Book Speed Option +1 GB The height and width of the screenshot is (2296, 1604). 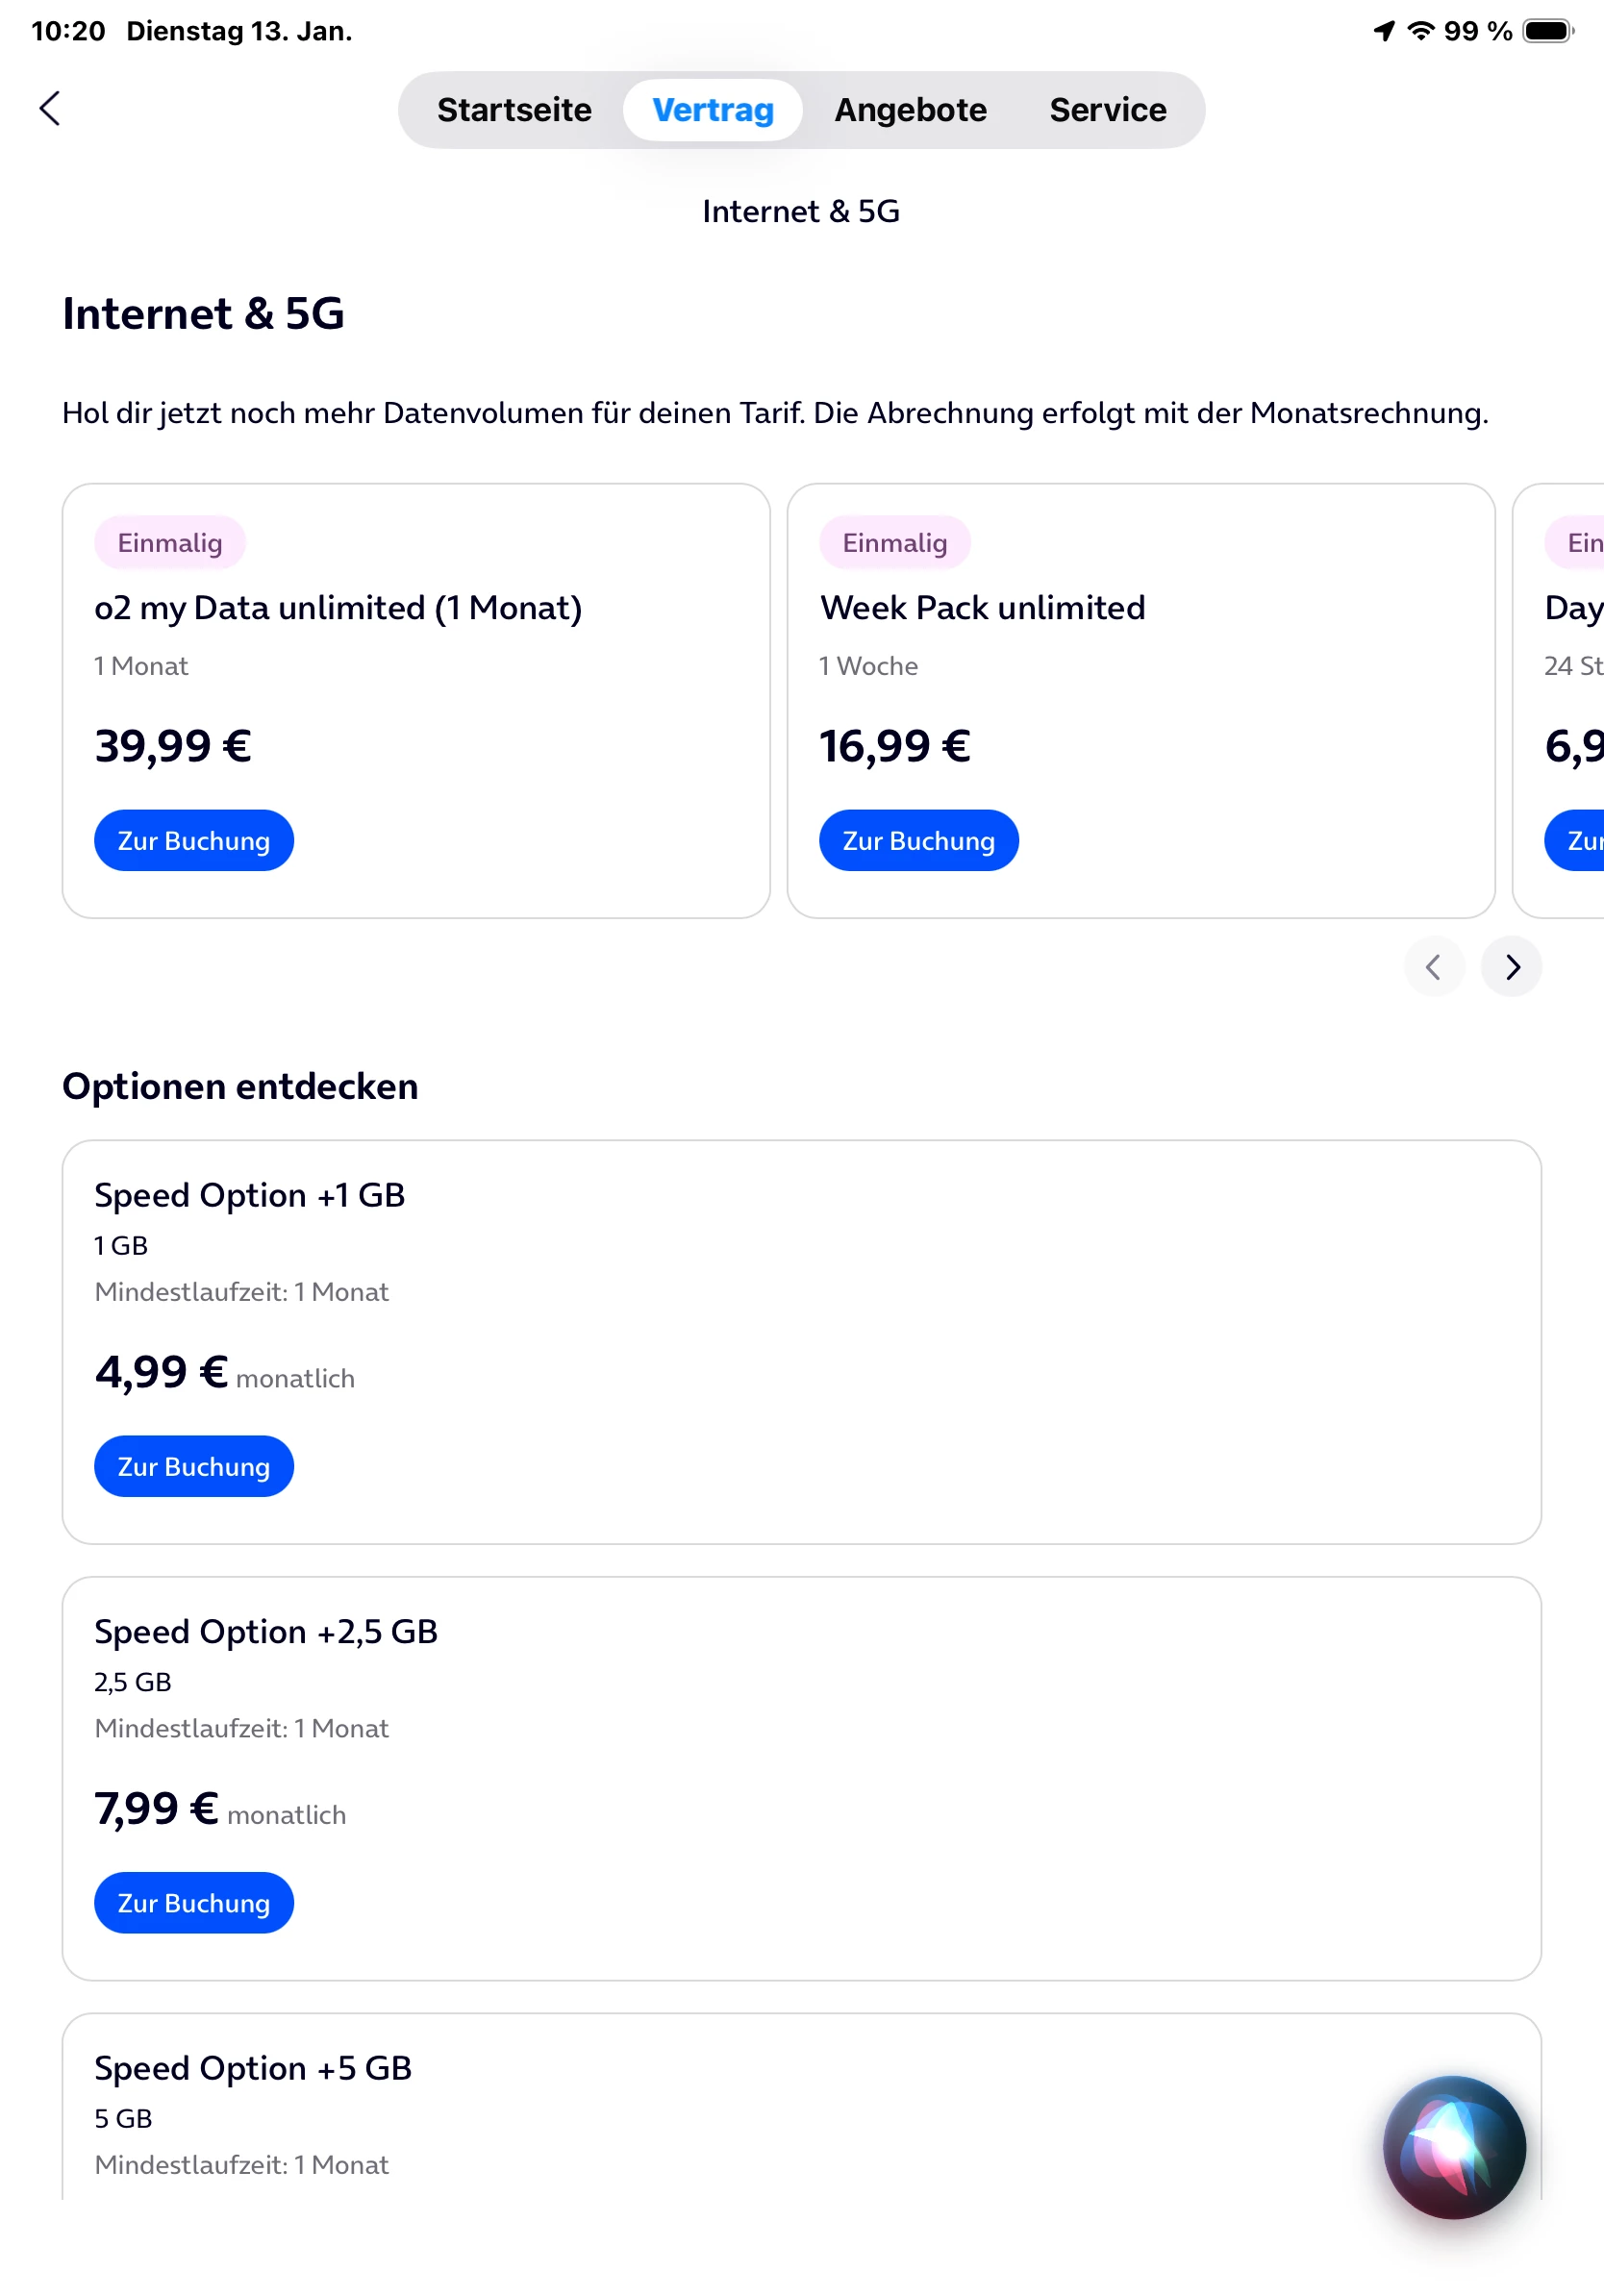click(194, 1466)
